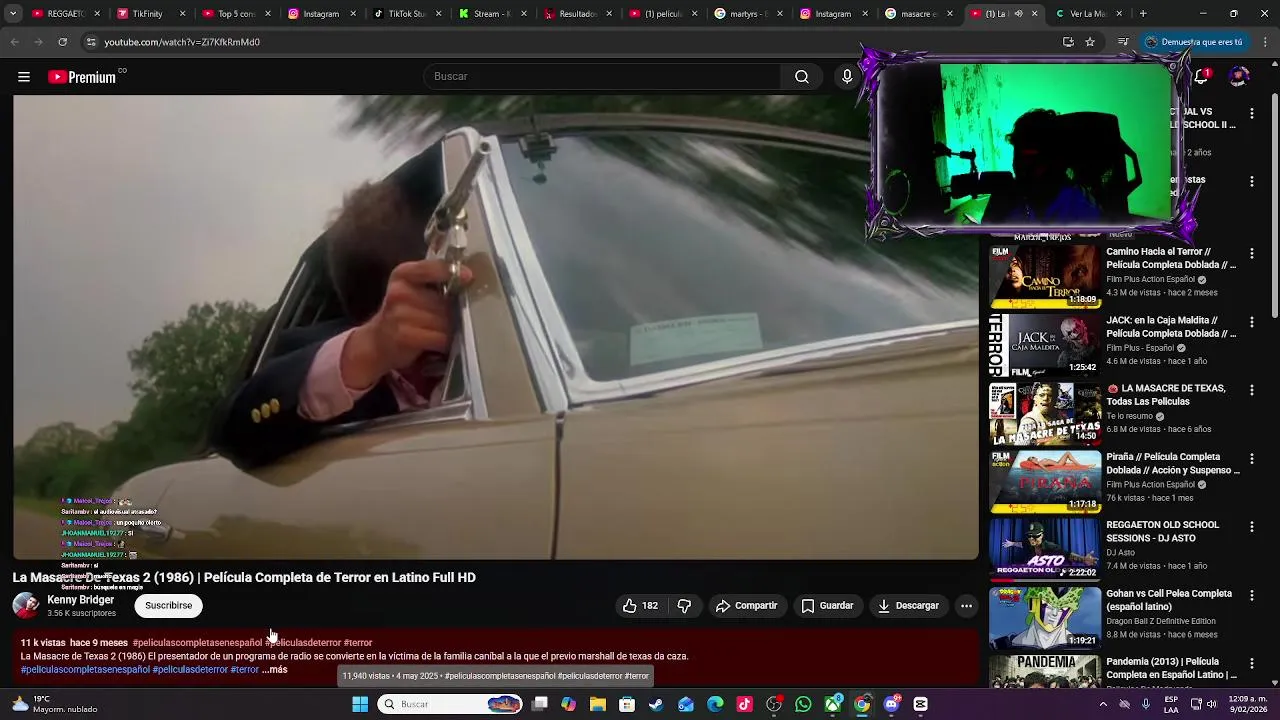Expand the description with ...más
This screenshot has height=720, width=1280.
click(275, 670)
